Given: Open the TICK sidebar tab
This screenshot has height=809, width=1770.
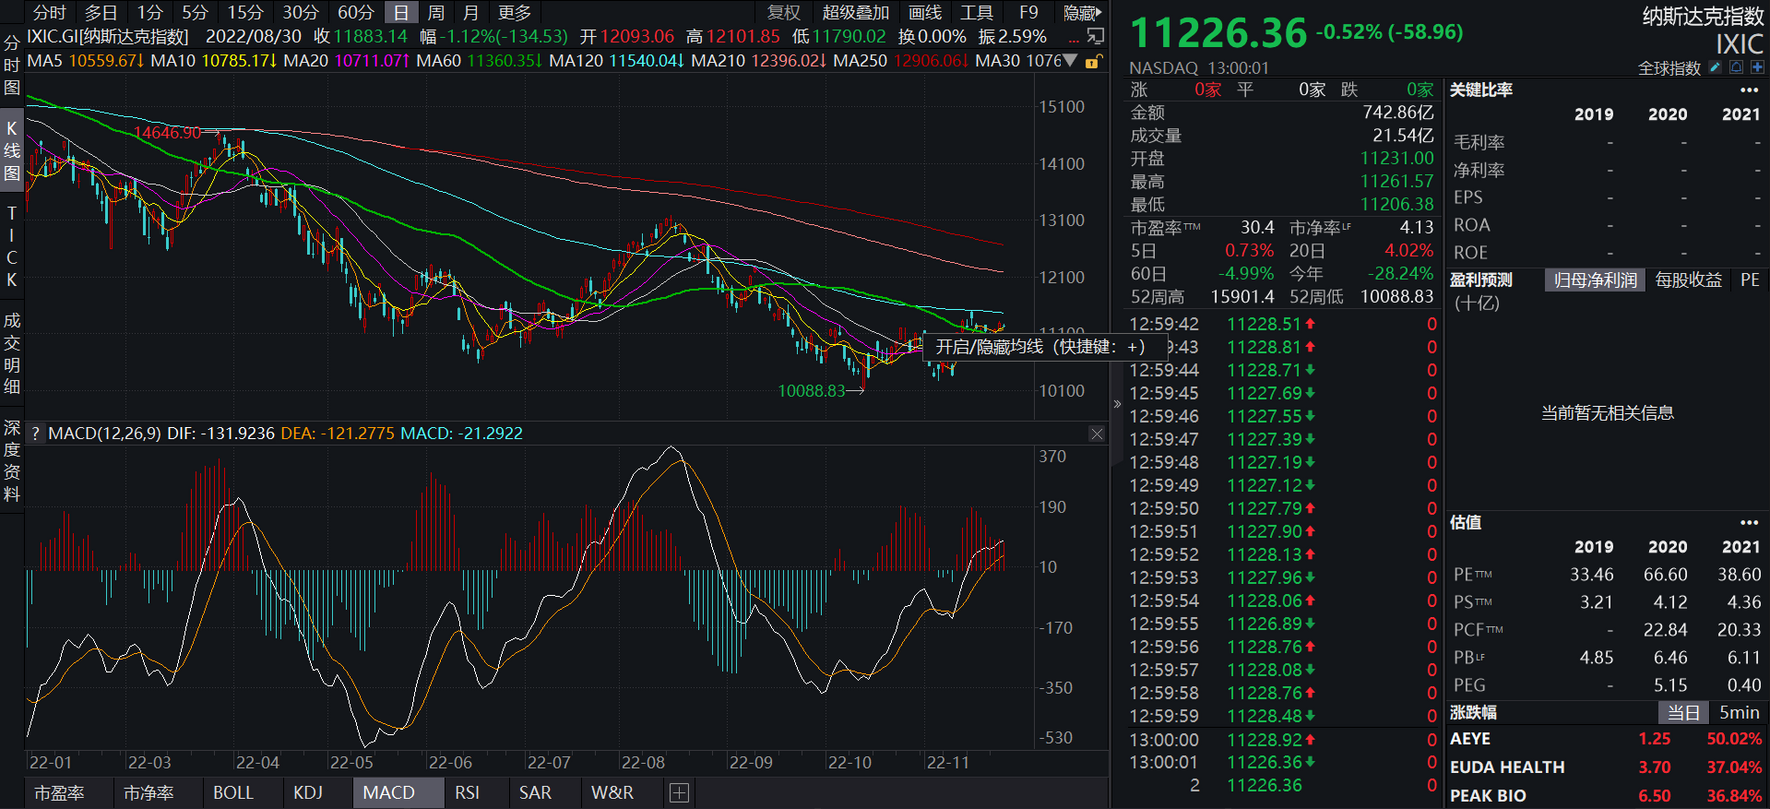Looking at the screenshot, I should click(x=12, y=246).
